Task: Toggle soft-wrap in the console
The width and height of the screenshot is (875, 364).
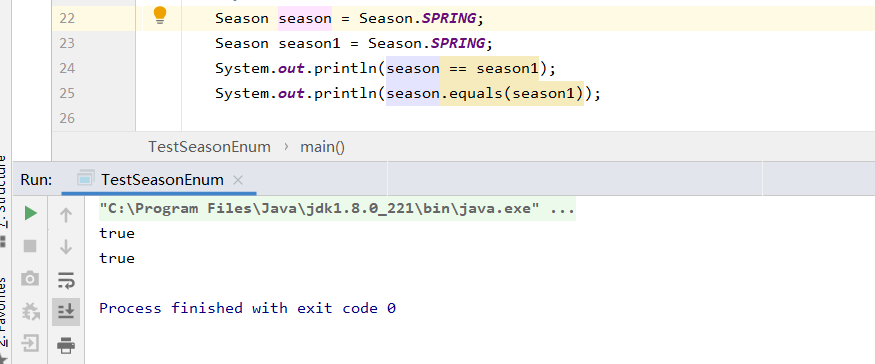Action: (66, 280)
